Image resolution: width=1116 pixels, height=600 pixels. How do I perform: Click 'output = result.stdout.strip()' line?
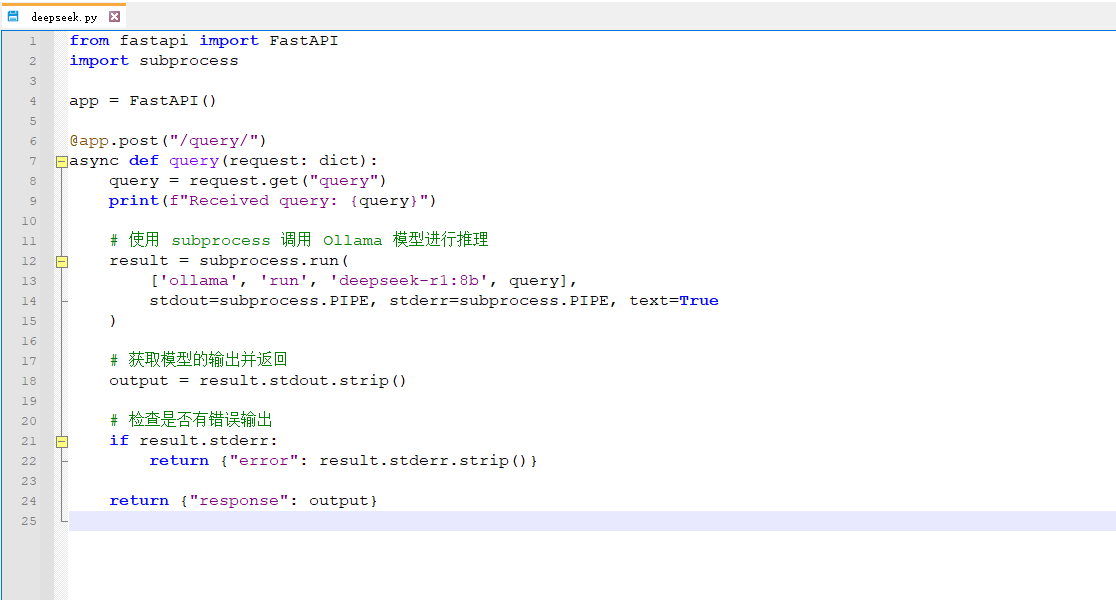[258, 381]
